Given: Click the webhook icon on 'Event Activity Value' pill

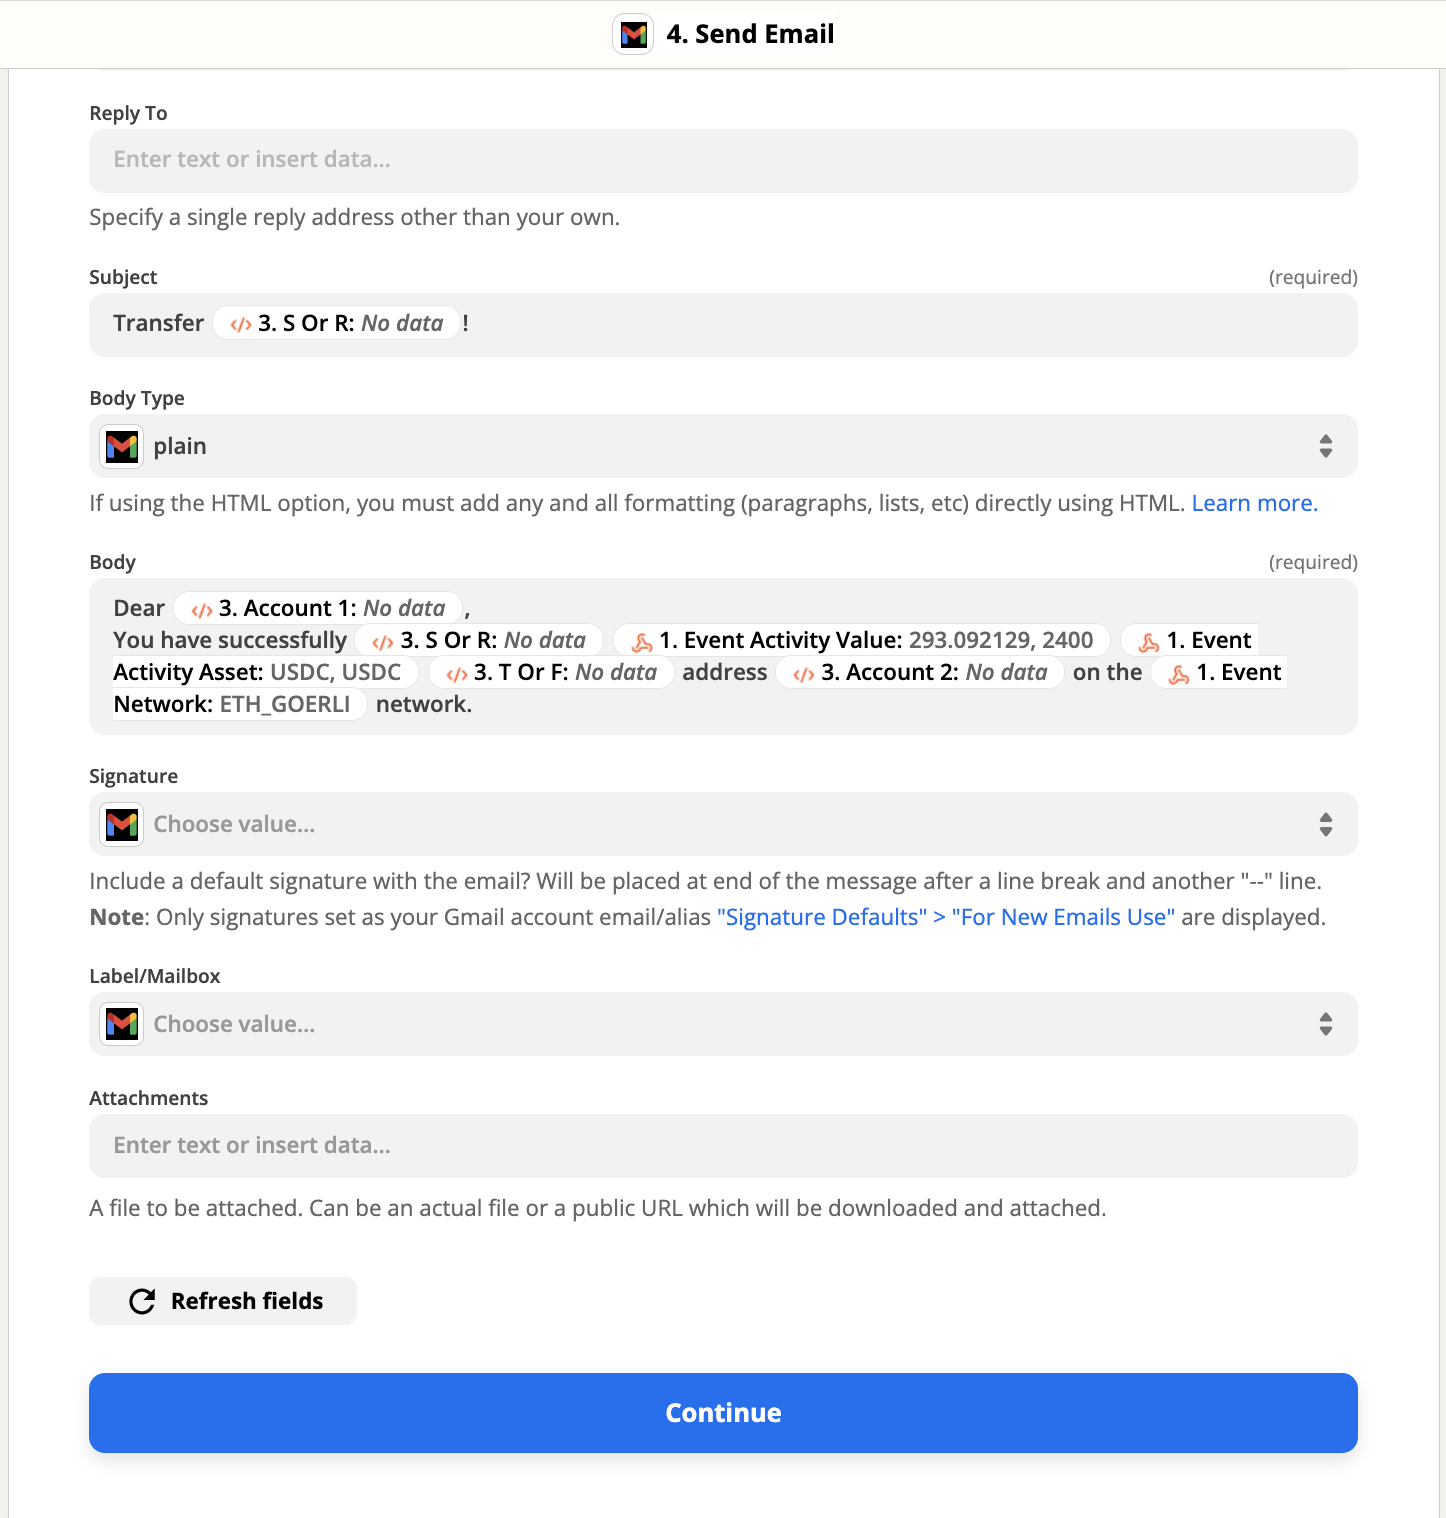Looking at the screenshot, I should click(x=643, y=640).
